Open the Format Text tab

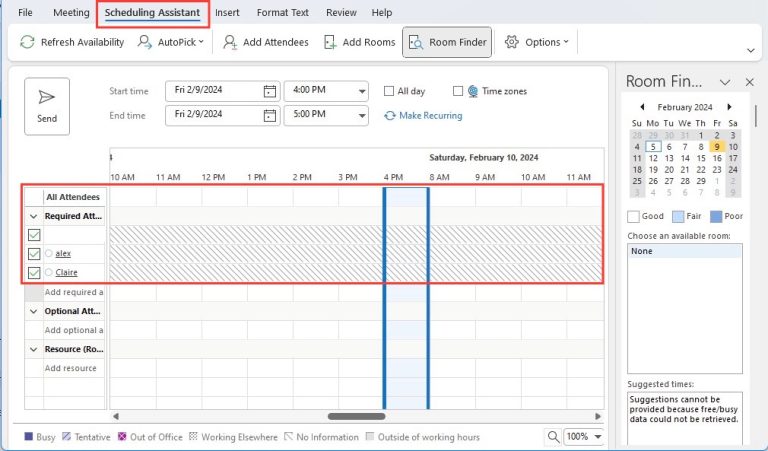pos(282,13)
